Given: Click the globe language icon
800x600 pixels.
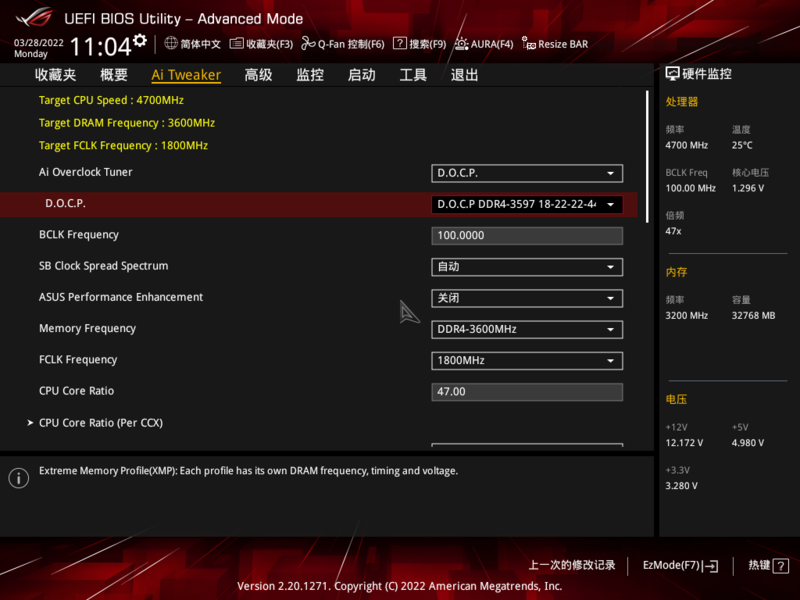Looking at the screenshot, I should pyautogui.click(x=171, y=43).
